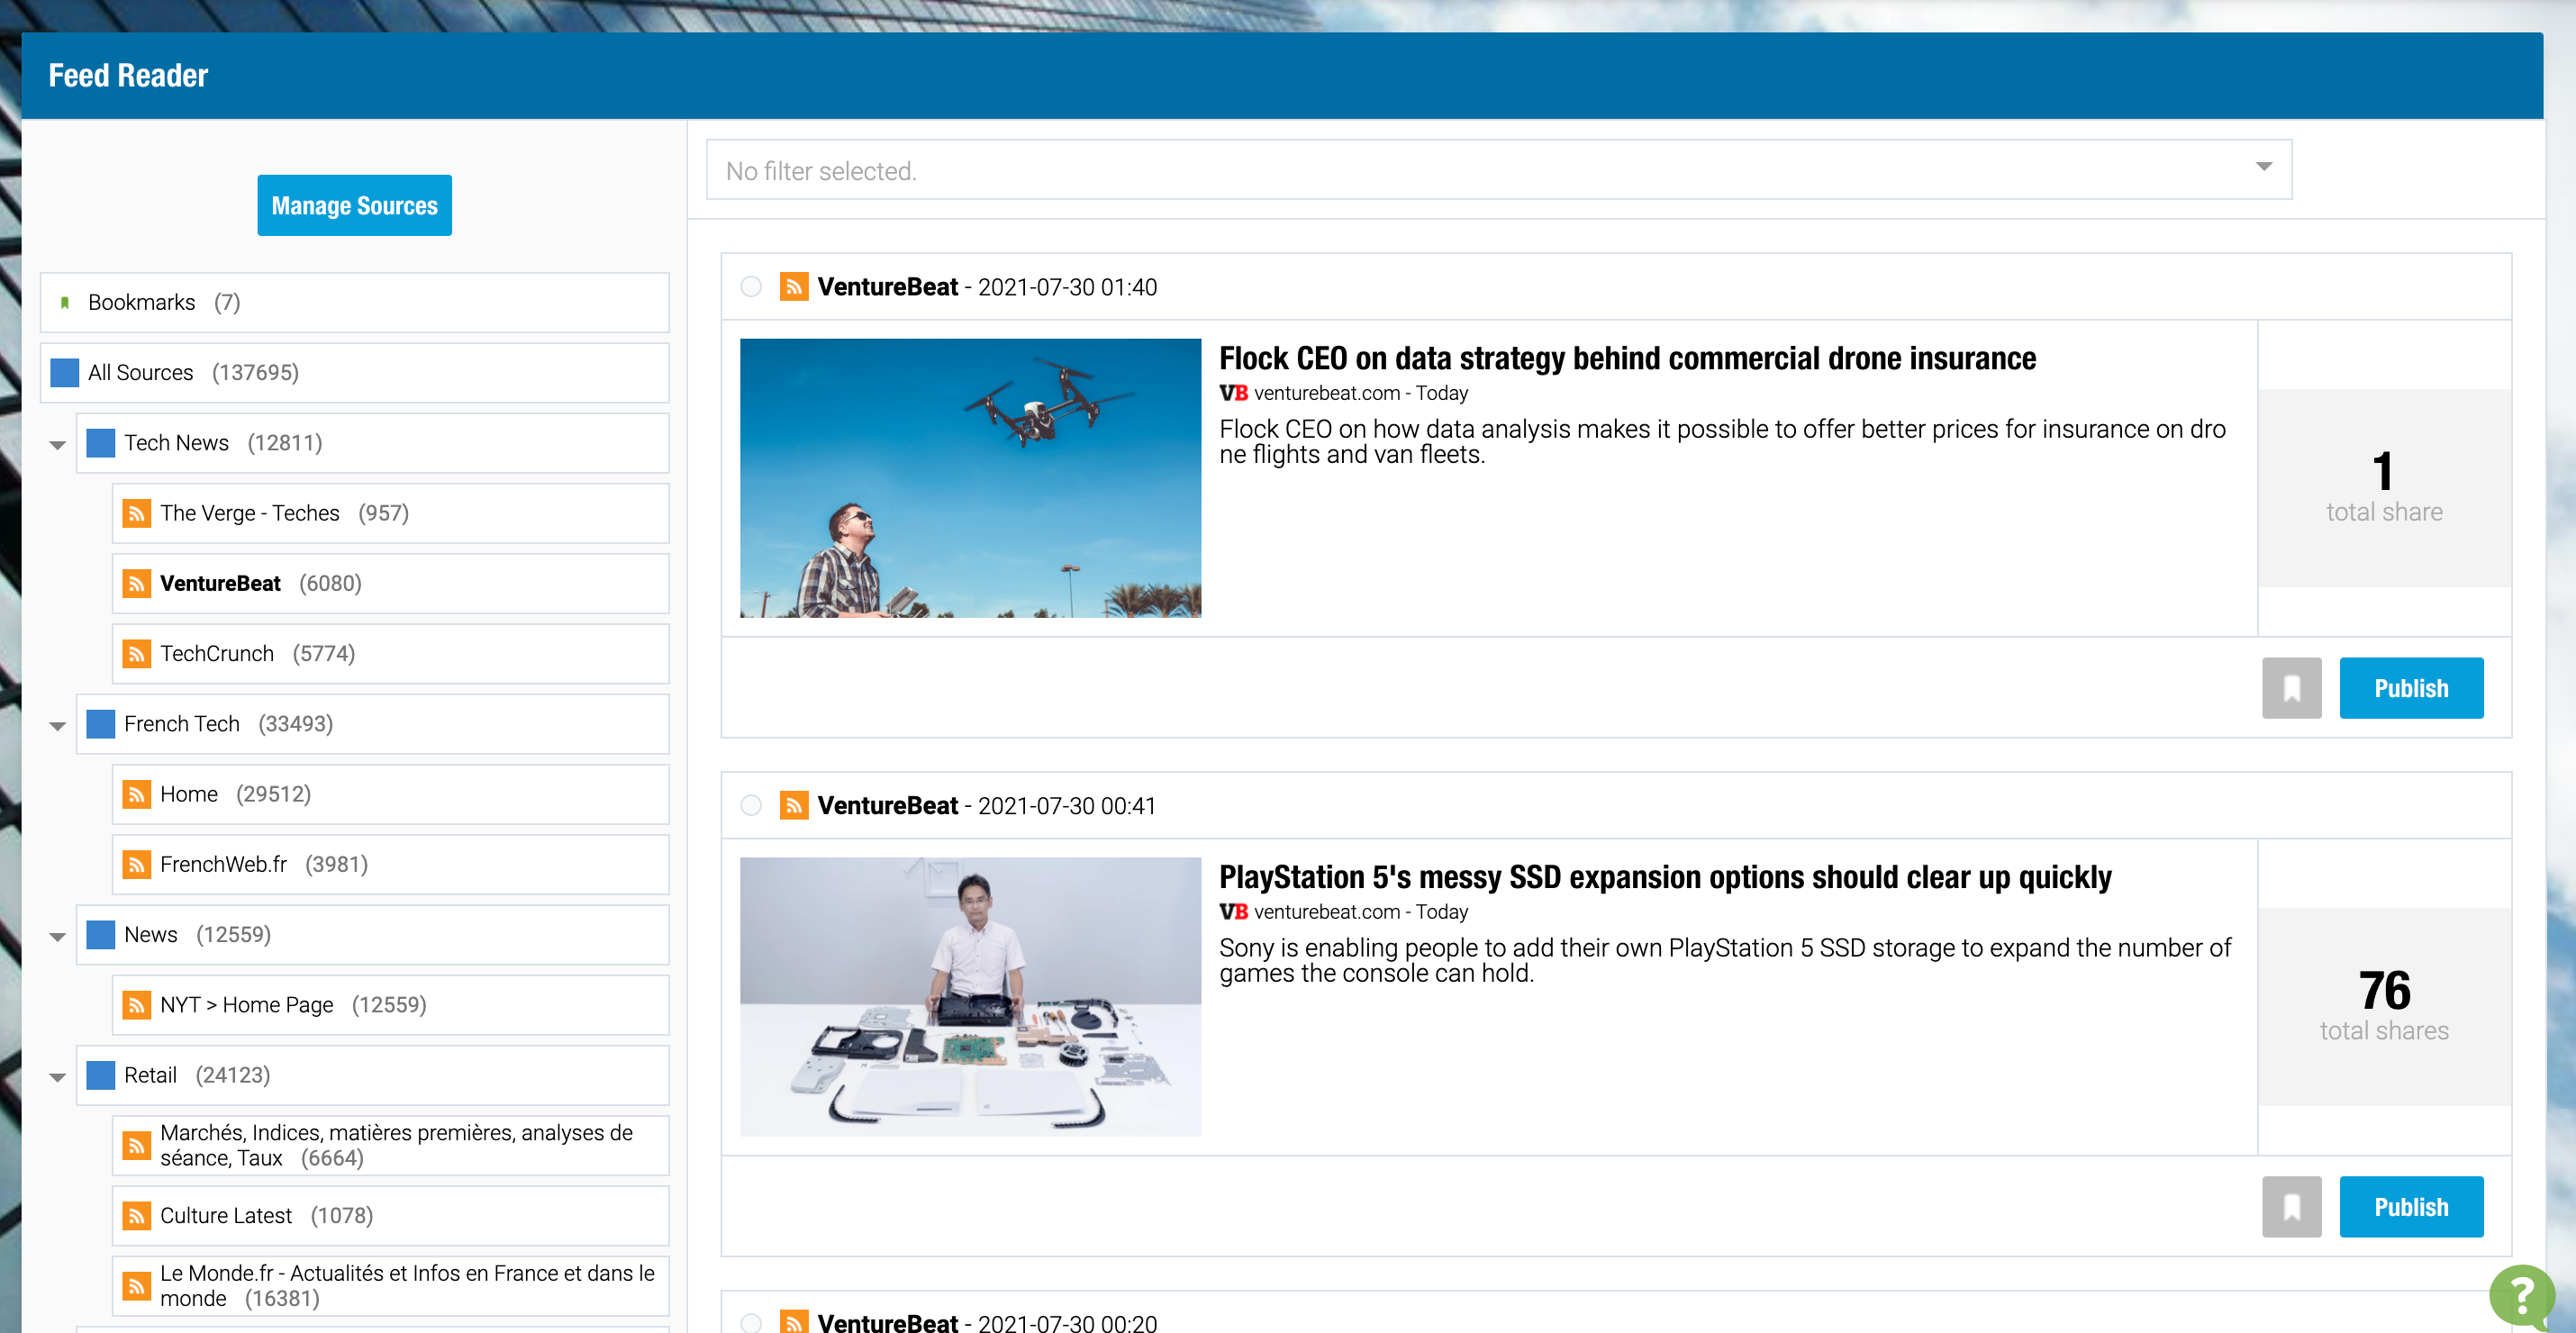
Task: Click the '1 total share' counter
Action: [x=2384, y=488]
